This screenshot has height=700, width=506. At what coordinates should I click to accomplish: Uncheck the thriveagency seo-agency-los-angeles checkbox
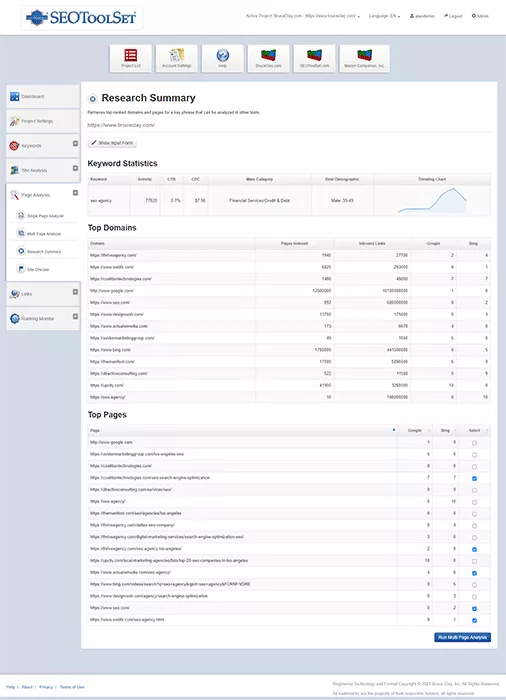[474, 550]
